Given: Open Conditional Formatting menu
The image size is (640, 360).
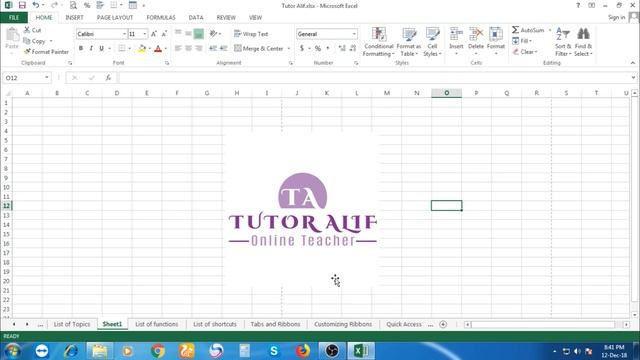Looking at the screenshot, I should pyautogui.click(x=378, y=42).
